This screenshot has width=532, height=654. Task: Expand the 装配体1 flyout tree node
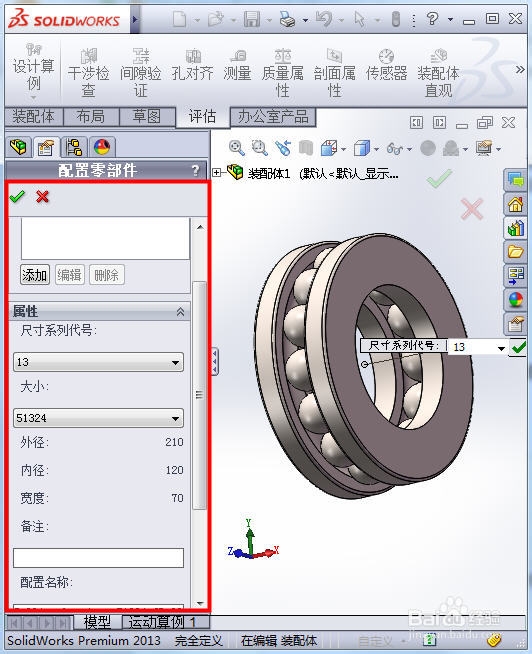coord(217,172)
